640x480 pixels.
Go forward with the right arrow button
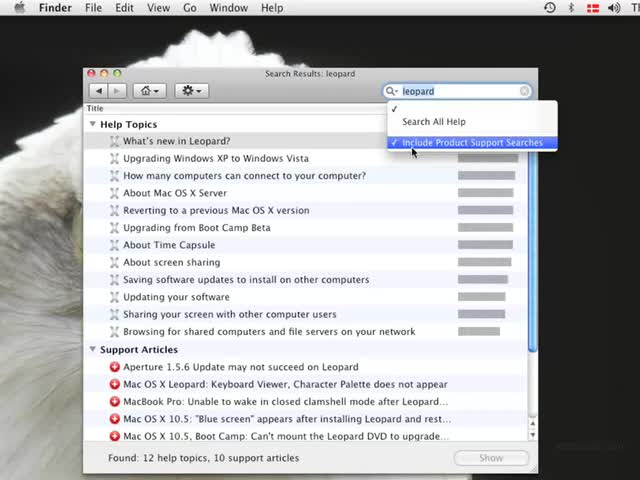[x=117, y=91]
